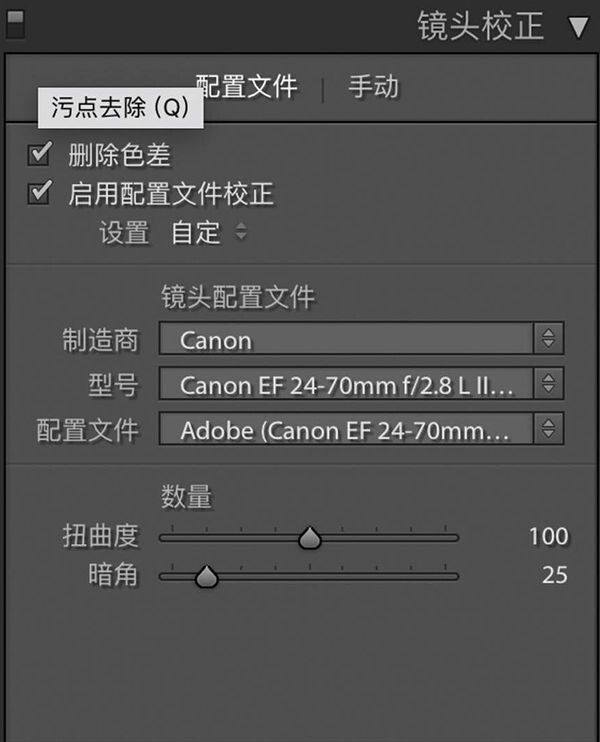
Task: Collapse the 镜头校正 panel triangle
Action: pos(578,27)
